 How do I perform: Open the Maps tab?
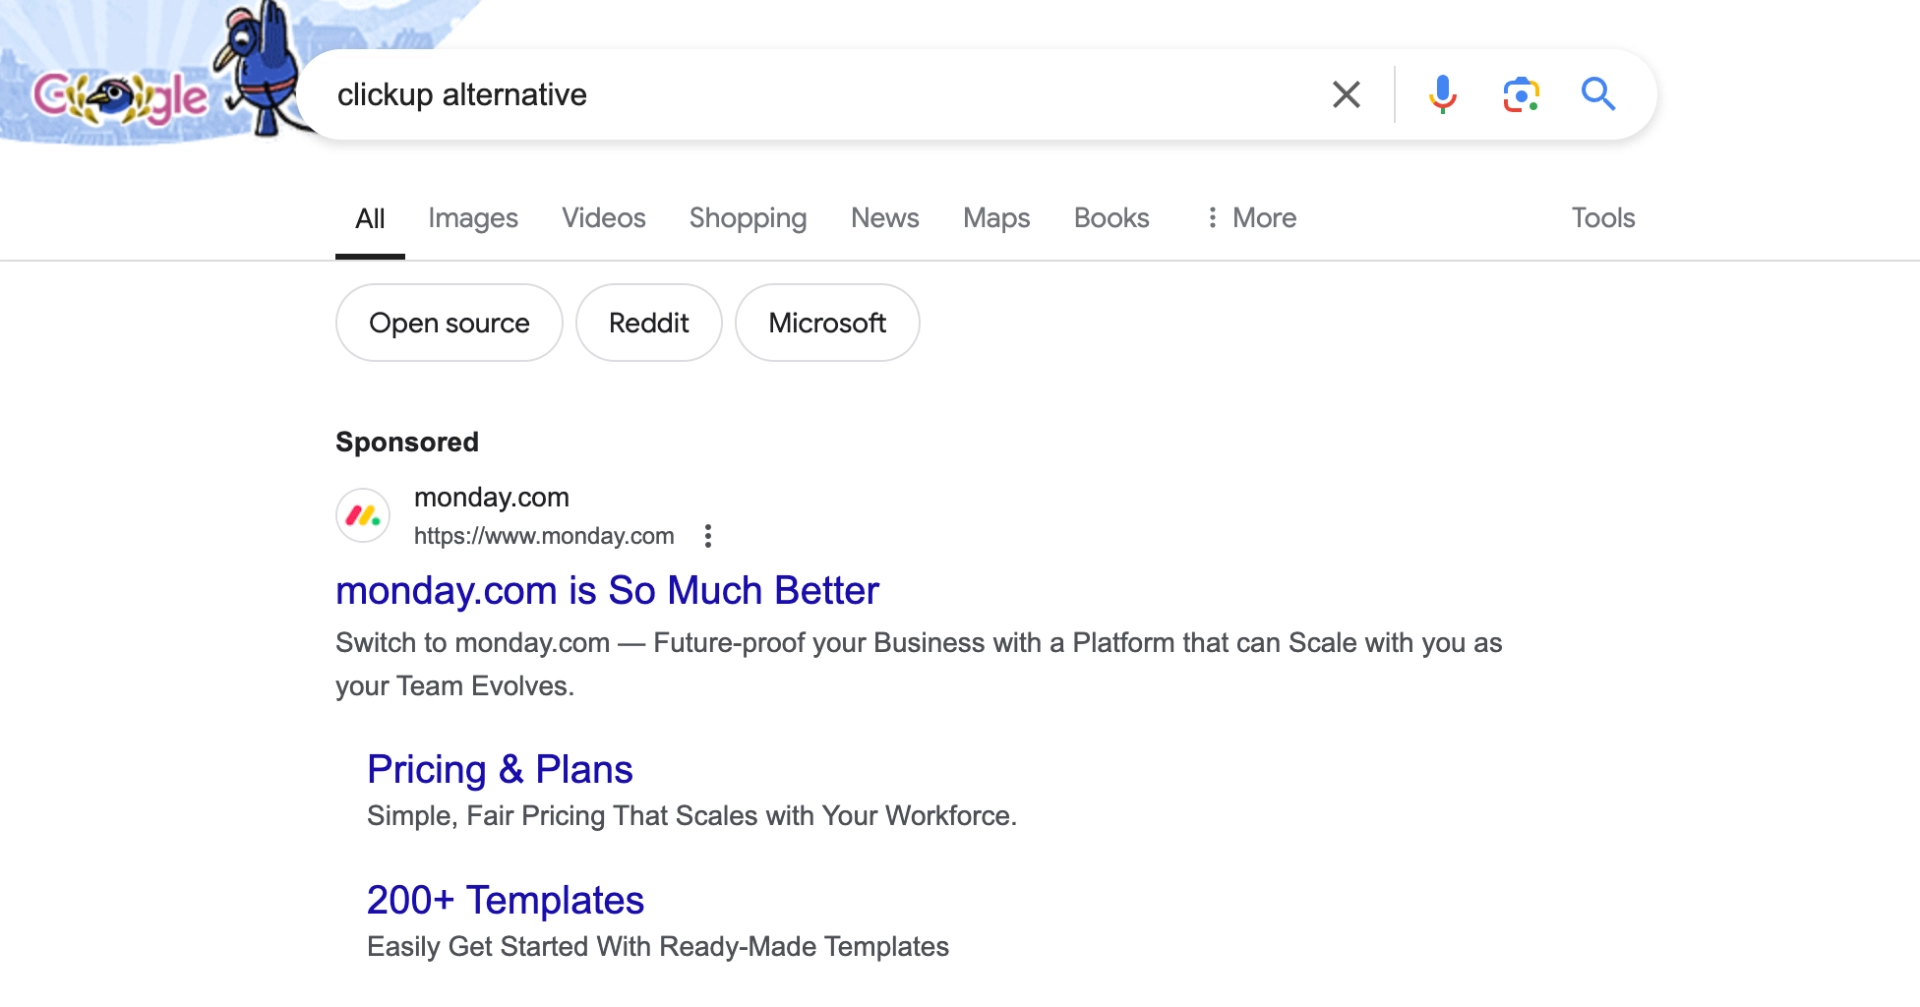pos(997,218)
